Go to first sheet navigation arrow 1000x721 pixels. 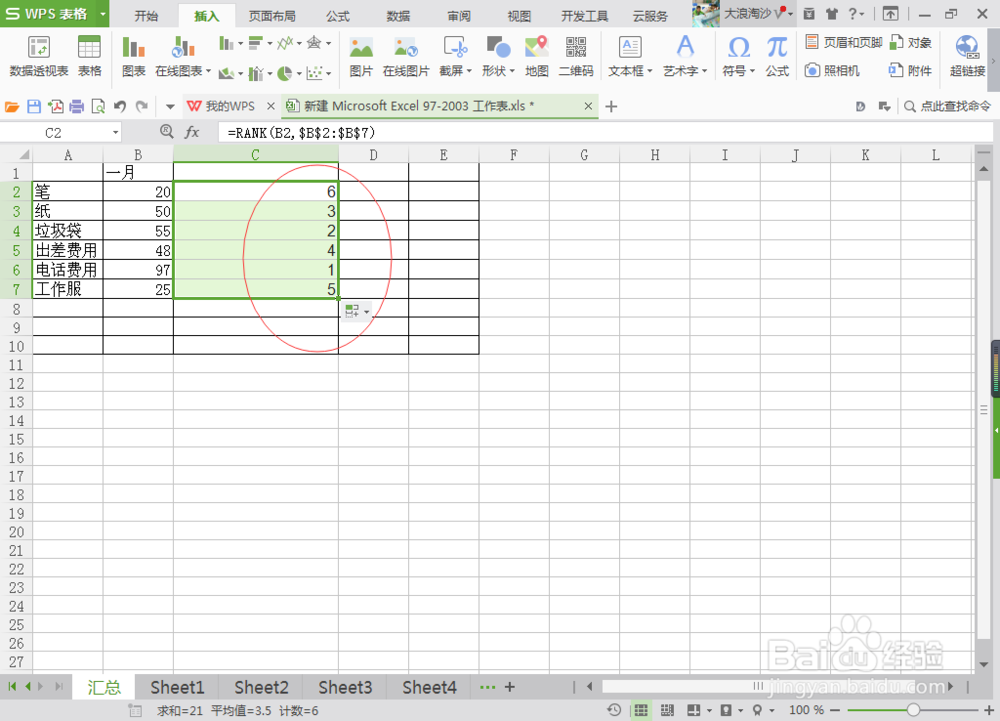[x=12, y=687]
